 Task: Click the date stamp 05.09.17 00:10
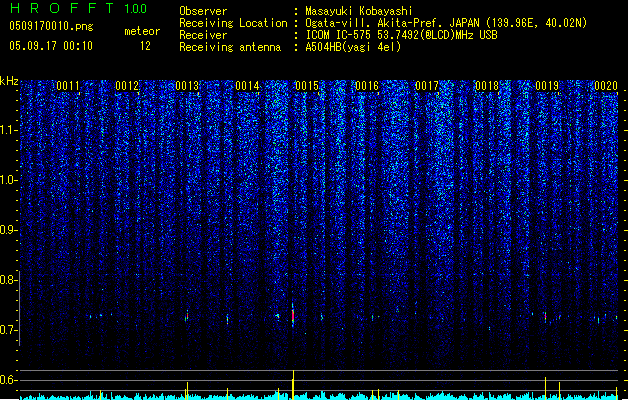coord(51,46)
